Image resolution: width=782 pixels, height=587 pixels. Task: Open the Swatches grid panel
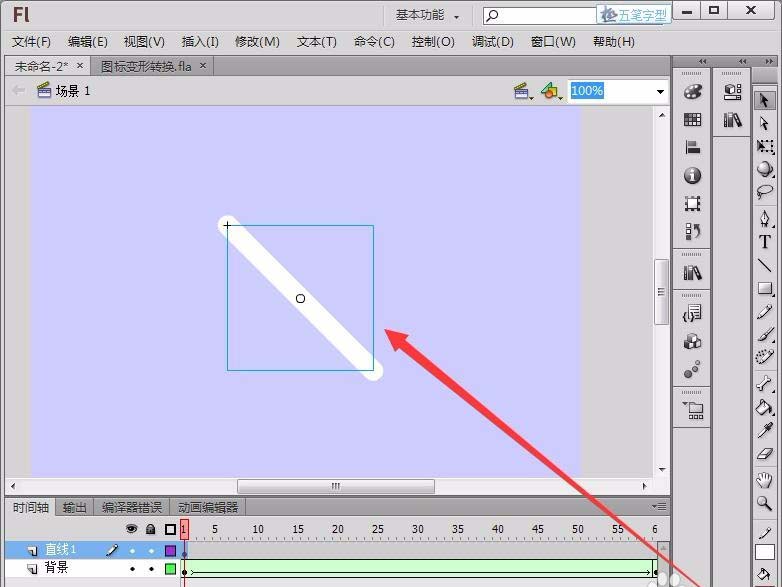click(692, 120)
